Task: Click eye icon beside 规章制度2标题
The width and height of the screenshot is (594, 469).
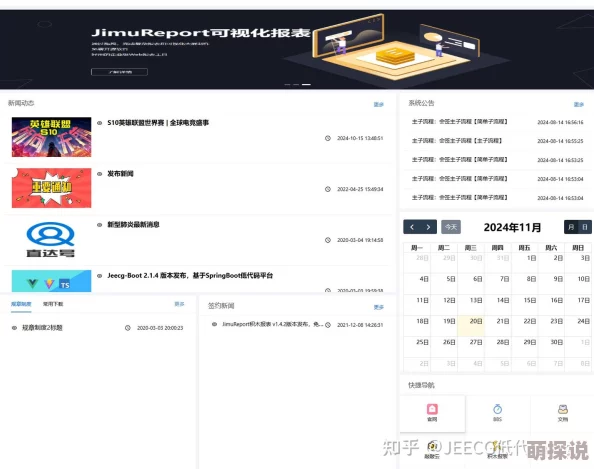Action: coord(14,328)
